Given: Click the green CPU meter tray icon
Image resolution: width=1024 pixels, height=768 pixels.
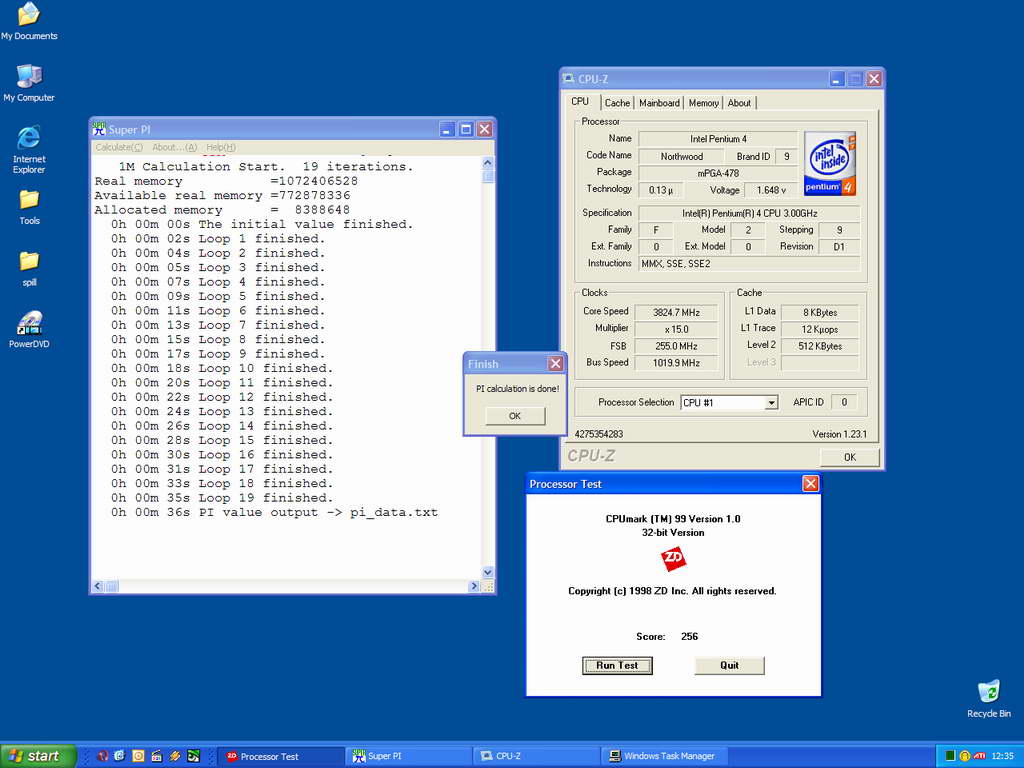Looking at the screenshot, I should pyautogui.click(x=950, y=756).
